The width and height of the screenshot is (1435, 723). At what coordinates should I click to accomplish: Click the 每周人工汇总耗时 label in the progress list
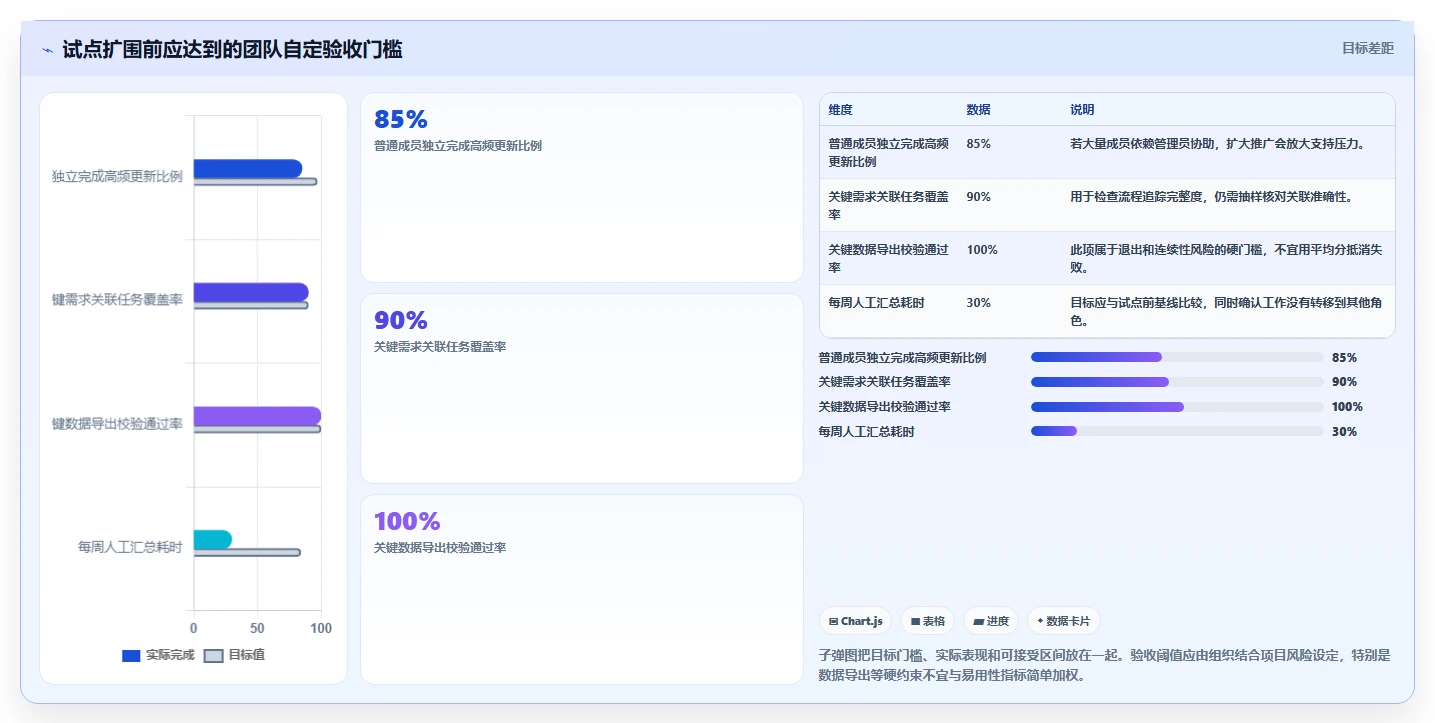[866, 432]
